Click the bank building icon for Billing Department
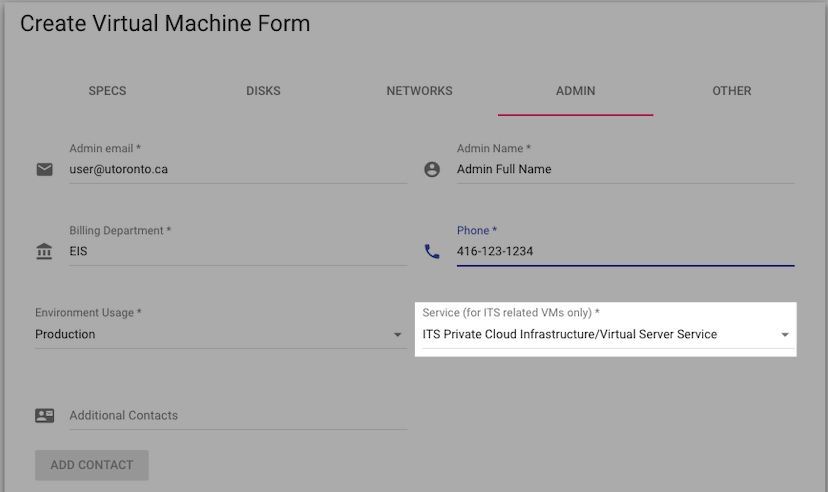 (44, 251)
